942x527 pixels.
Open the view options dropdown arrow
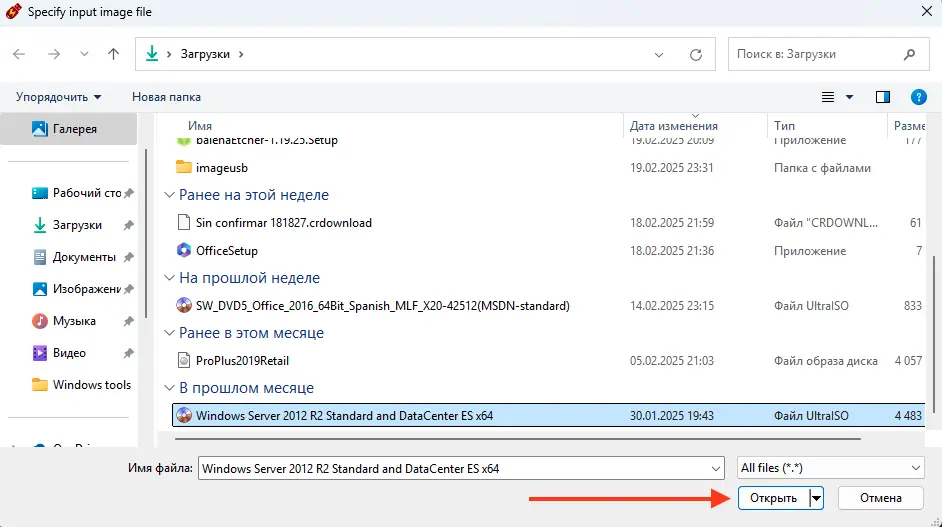tap(849, 97)
